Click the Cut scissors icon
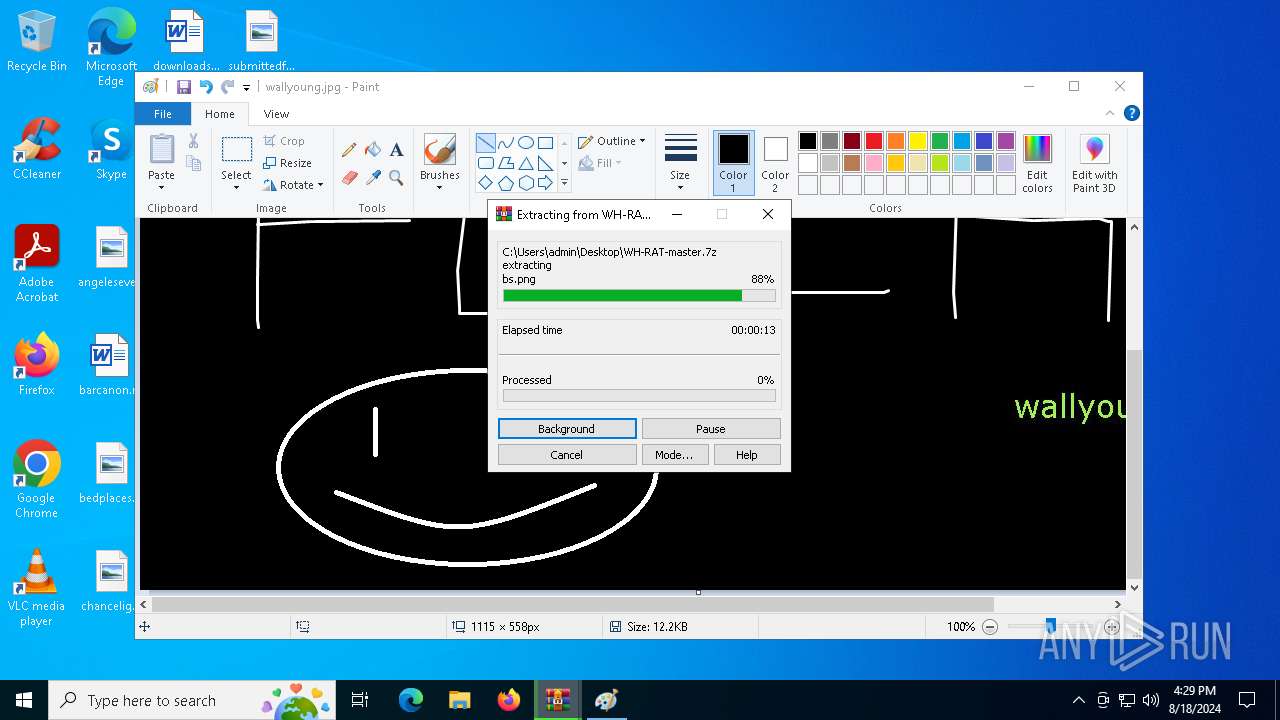The width and height of the screenshot is (1280, 720). tap(193, 142)
